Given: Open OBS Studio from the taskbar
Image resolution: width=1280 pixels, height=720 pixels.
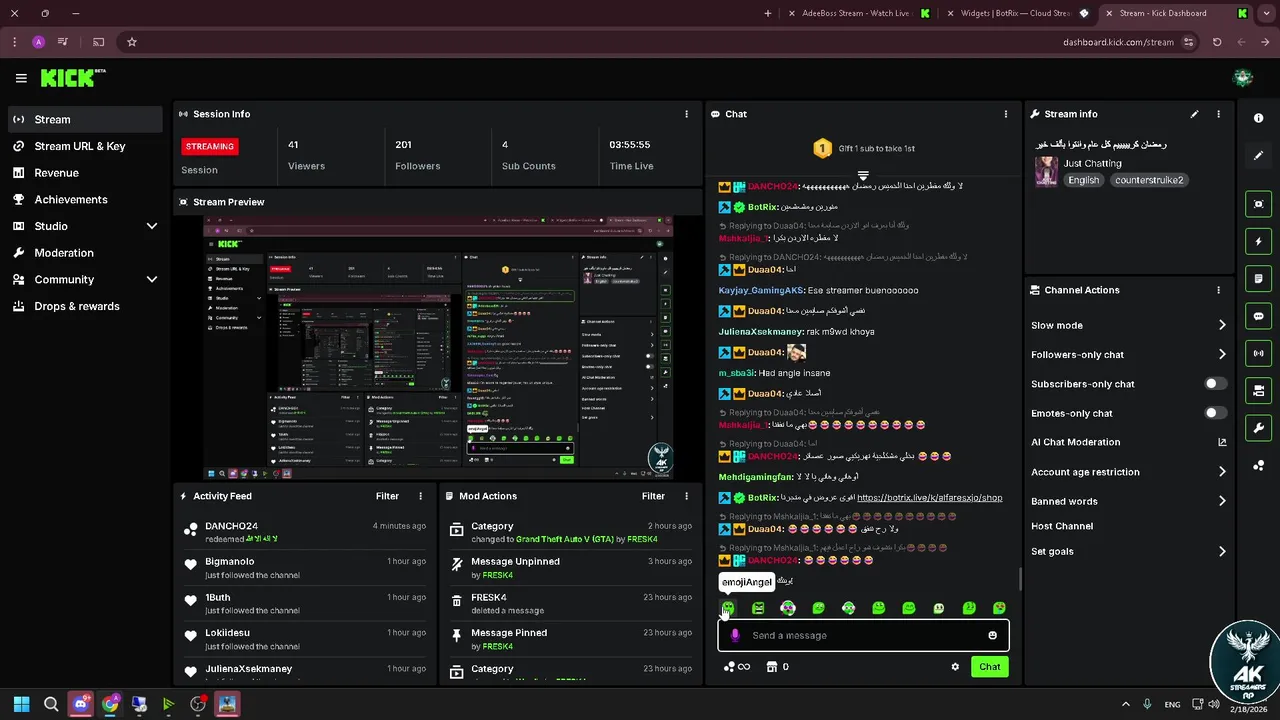Looking at the screenshot, I should [198, 704].
